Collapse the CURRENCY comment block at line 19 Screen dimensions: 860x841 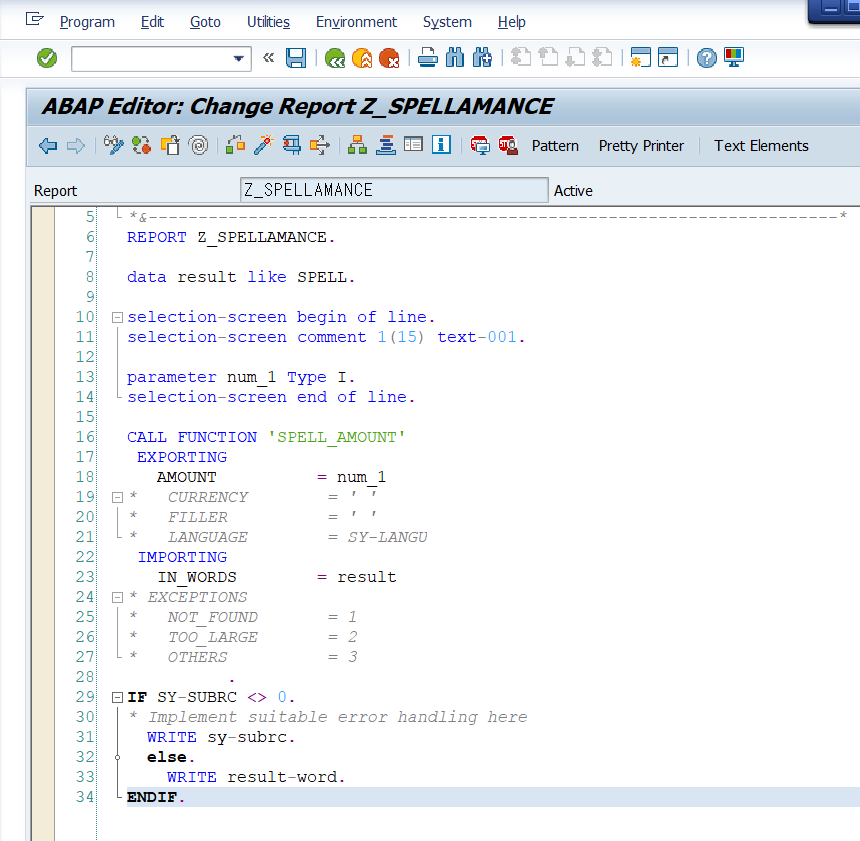tap(117, 498)
